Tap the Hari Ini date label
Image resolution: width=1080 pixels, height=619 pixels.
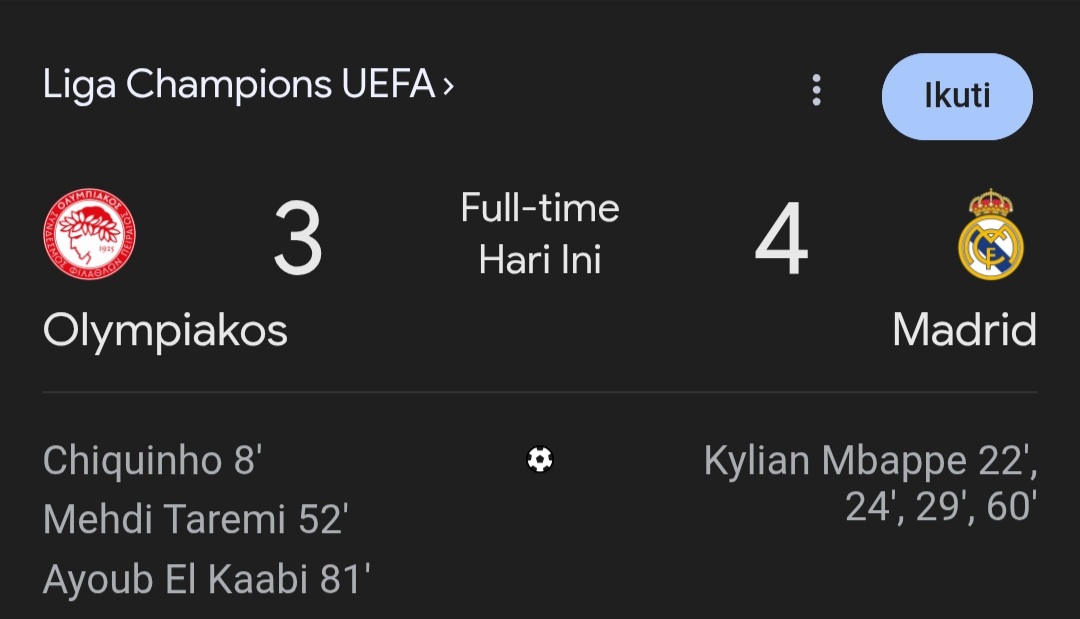[x=540, y=260]
